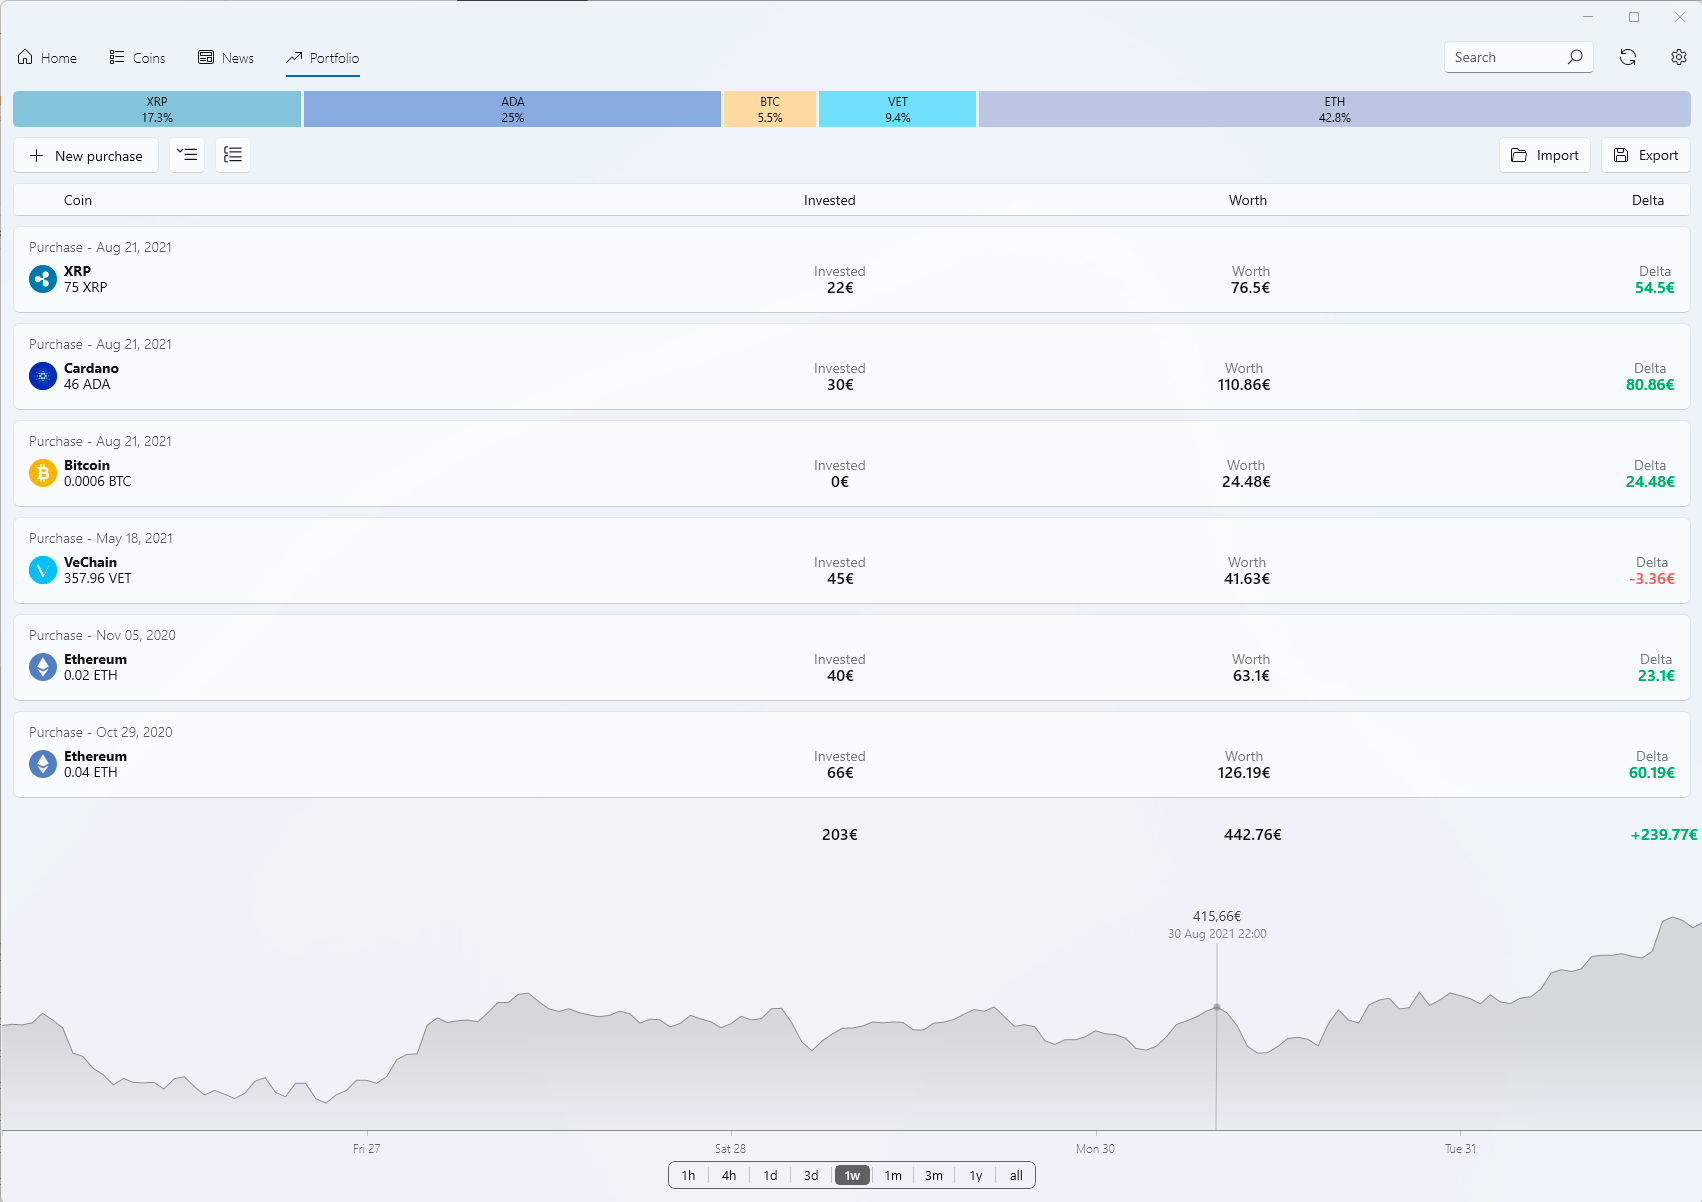This screenshot has width=1702, height=1202.
Task: Set chart range to 3m
Action: click(934, 1175)
